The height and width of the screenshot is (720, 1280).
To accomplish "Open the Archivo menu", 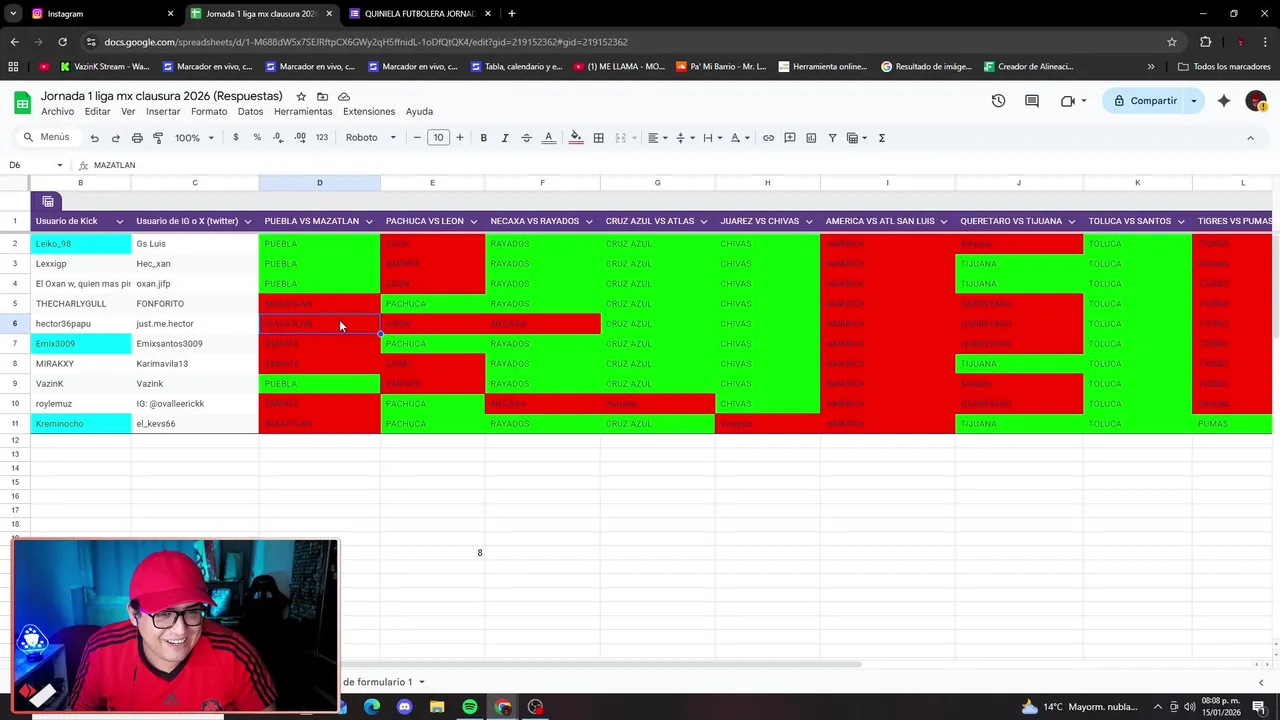I will (x=57, y=111).
